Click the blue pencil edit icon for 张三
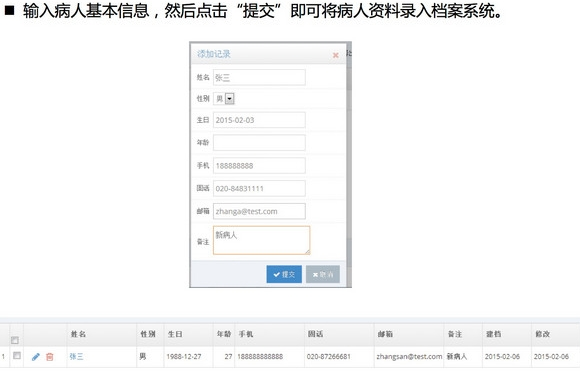 click(36, 357)
